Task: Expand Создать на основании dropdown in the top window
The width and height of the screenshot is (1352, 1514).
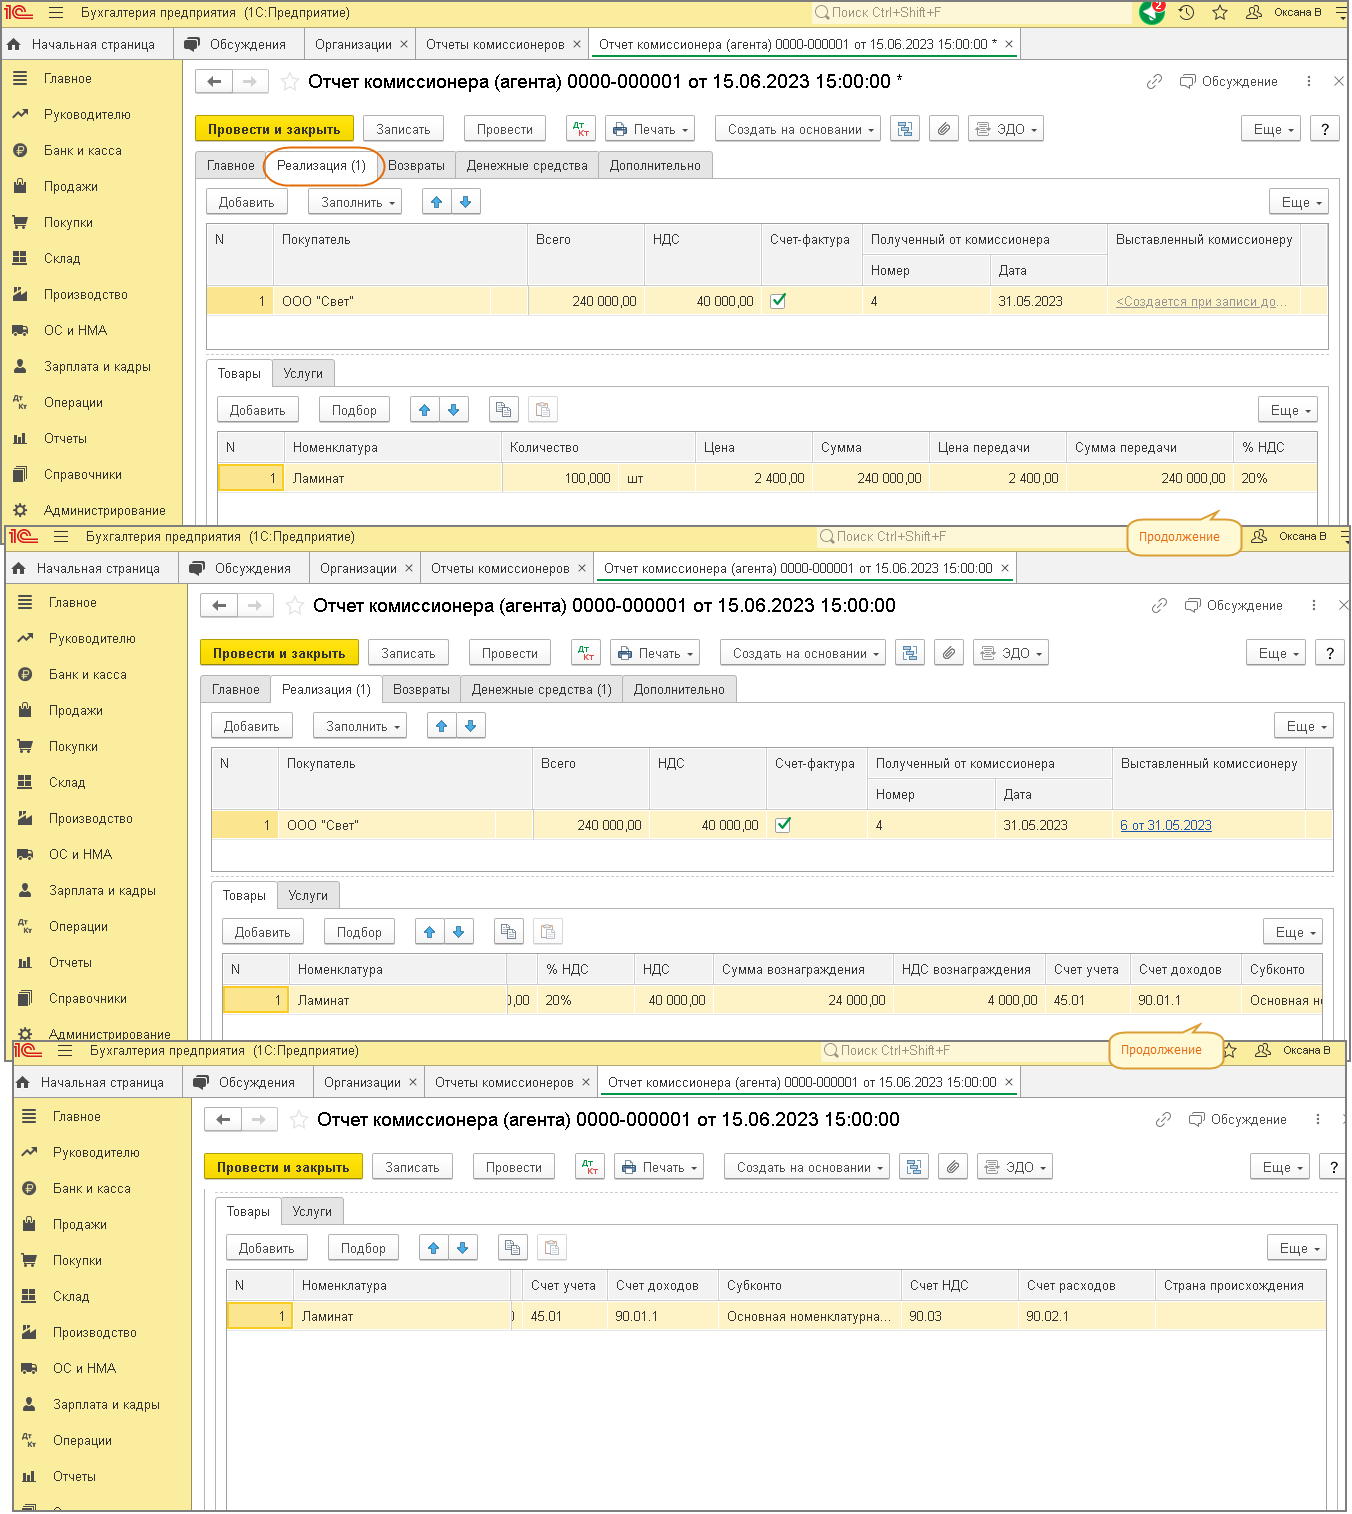Action: (x=798, y=129)
